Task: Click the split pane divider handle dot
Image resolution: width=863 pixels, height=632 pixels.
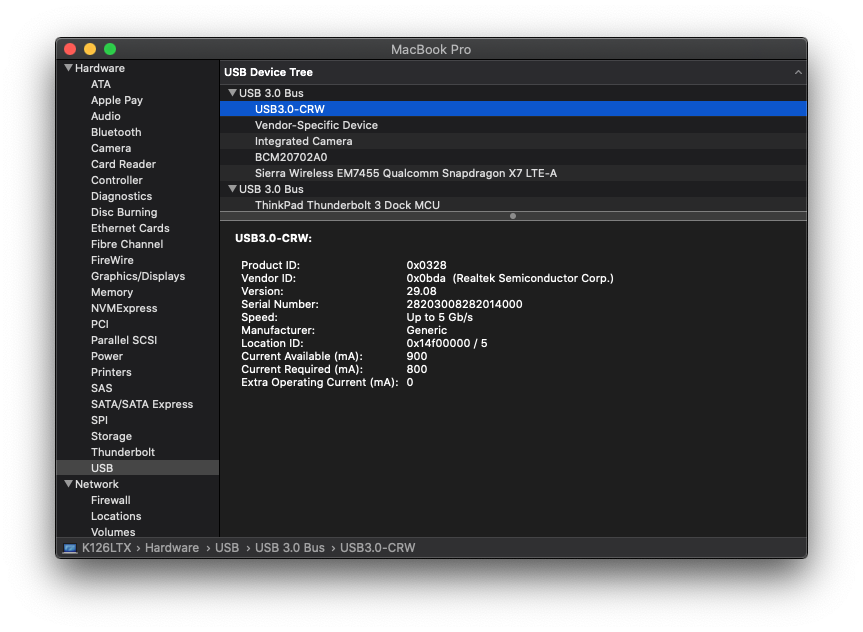Action: pyautogui.click(x=513, y=216)
